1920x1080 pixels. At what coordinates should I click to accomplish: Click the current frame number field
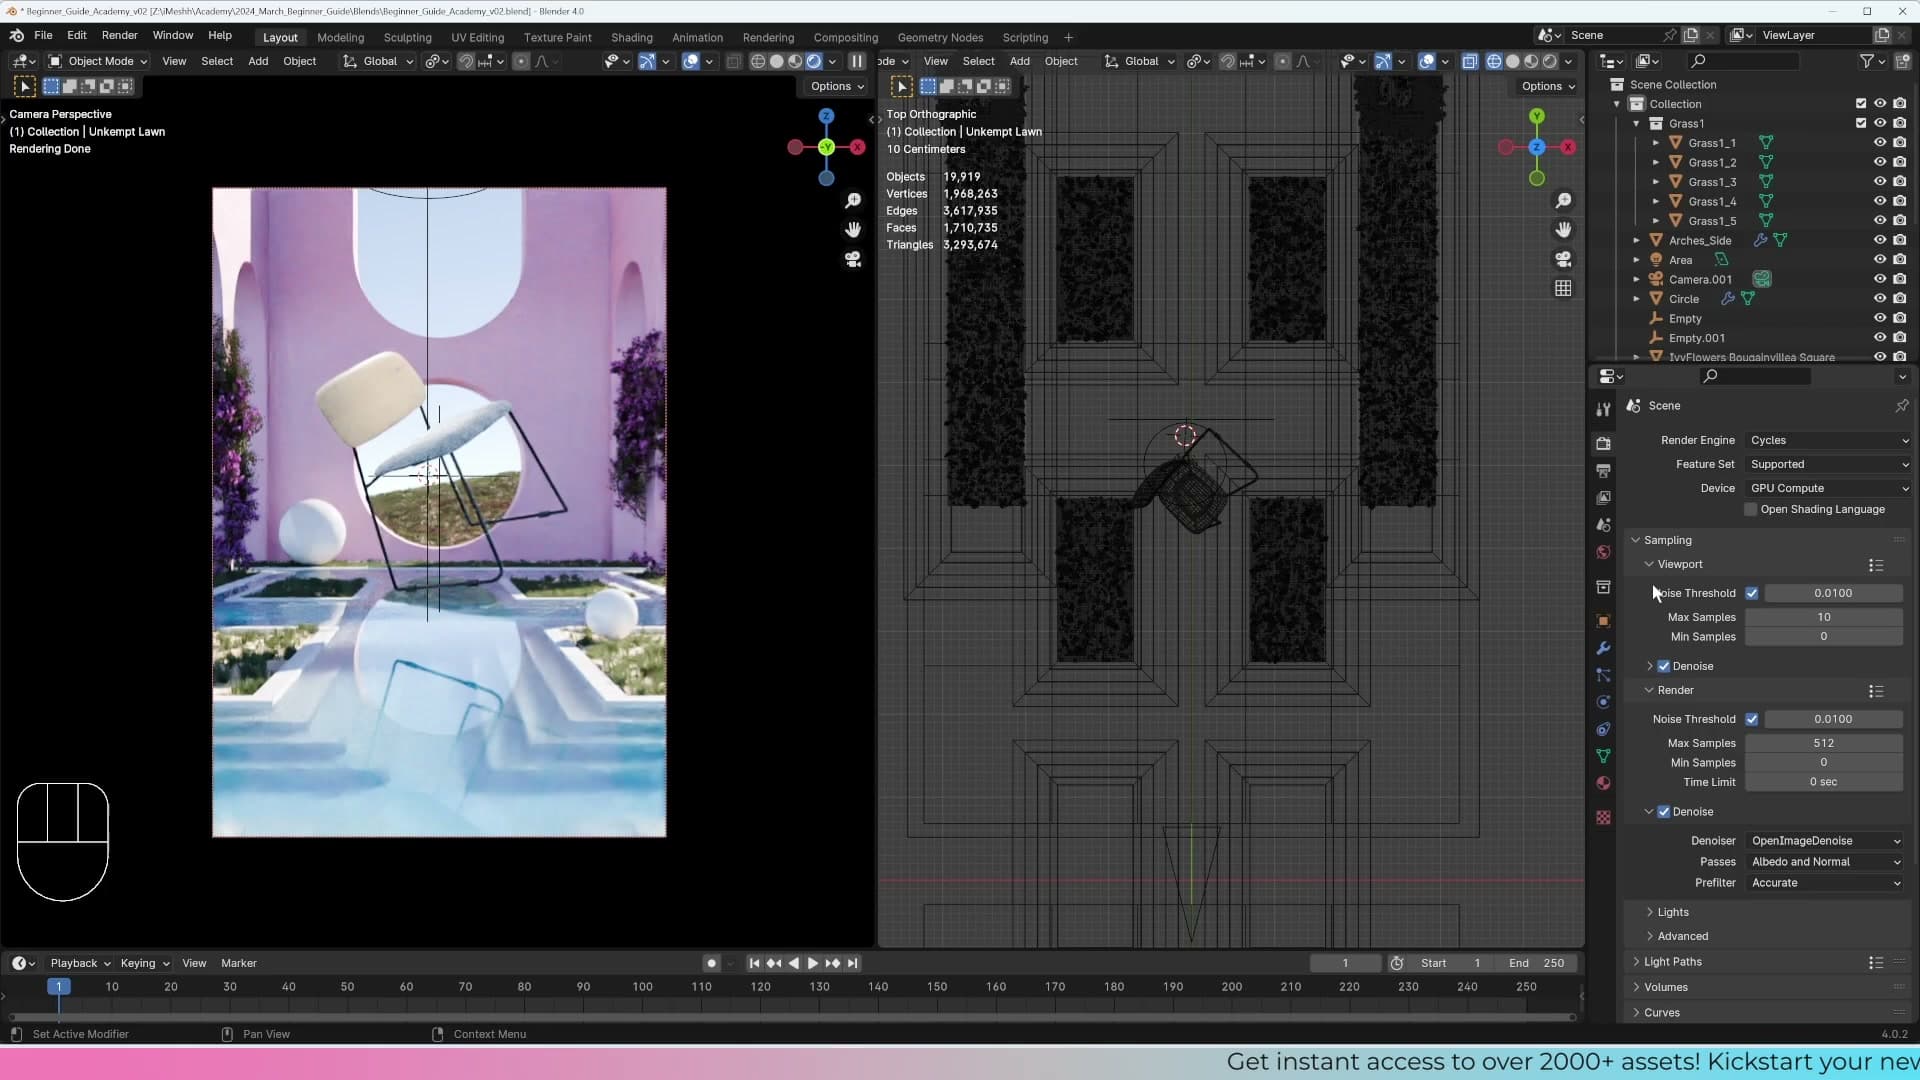[1345, 963]
